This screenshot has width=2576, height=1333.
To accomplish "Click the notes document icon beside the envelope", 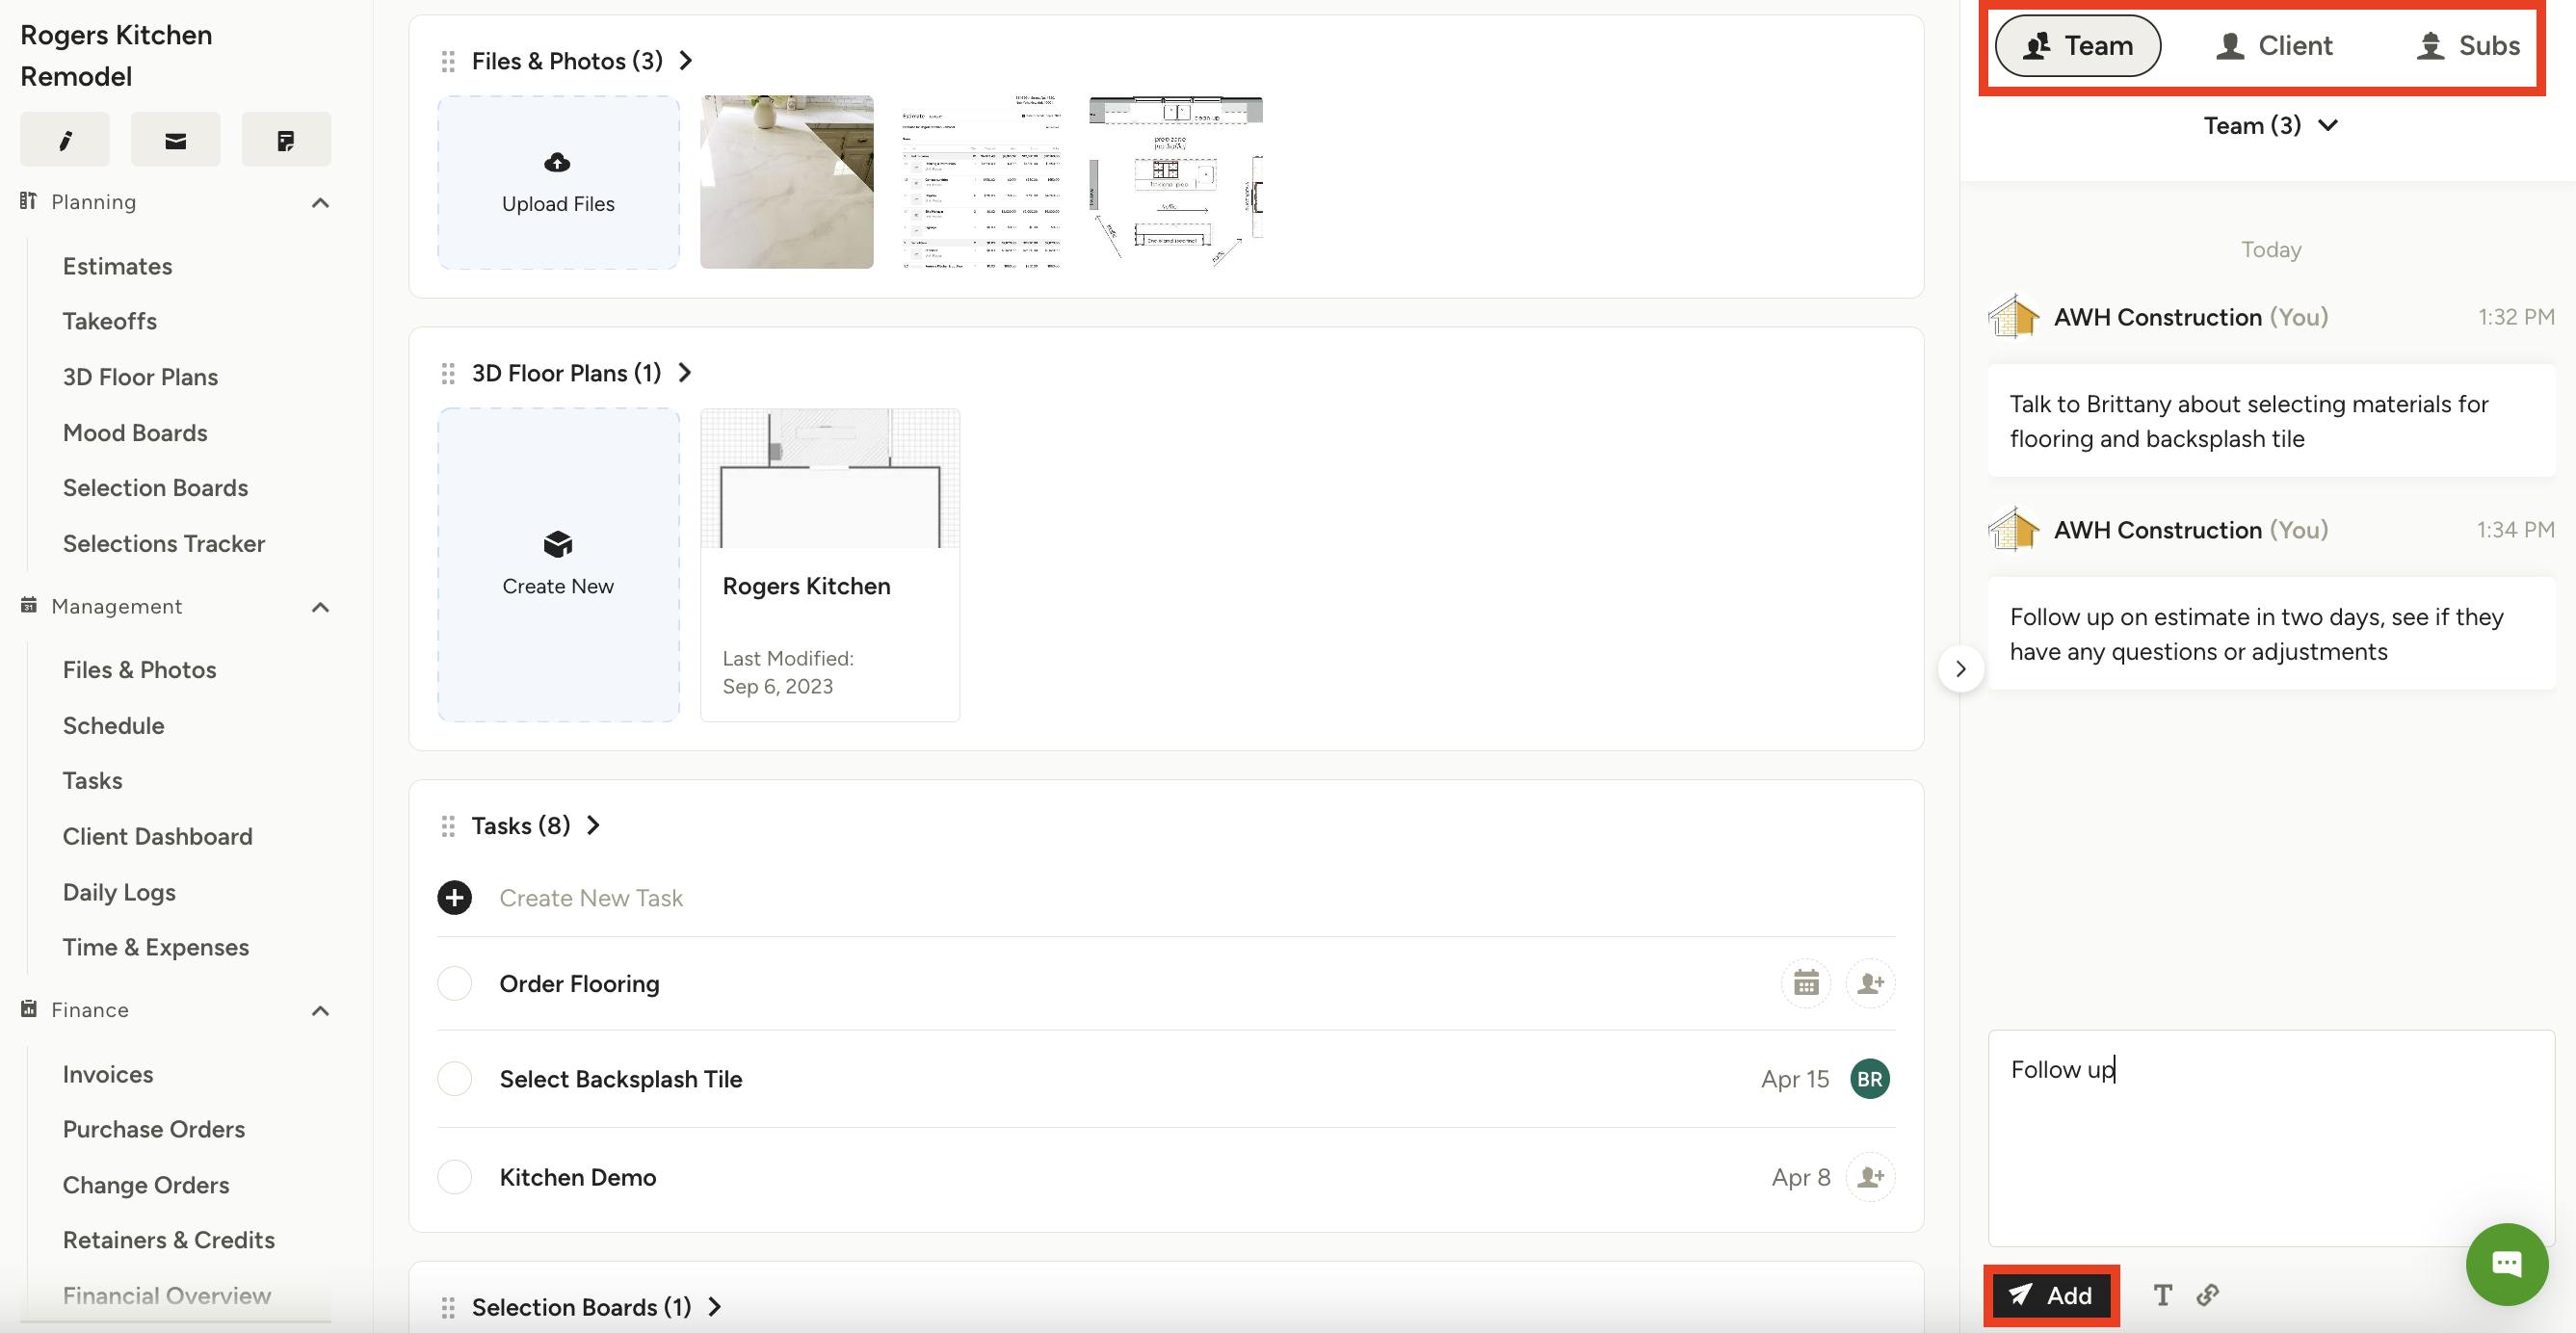I will tap(286, 139).
